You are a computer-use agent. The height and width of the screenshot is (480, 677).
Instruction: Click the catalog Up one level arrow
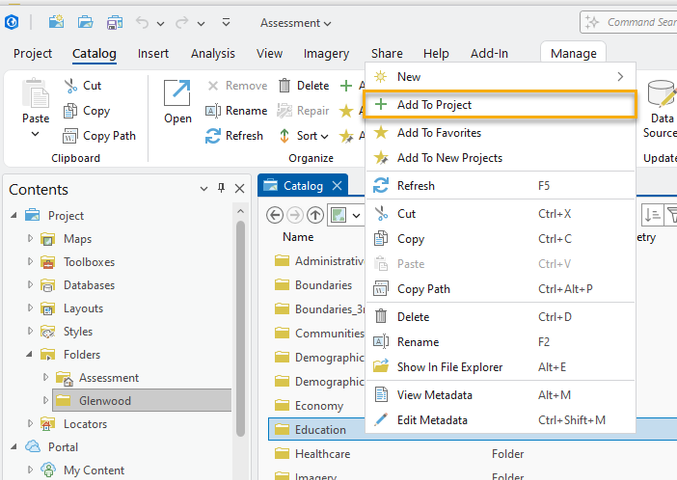[315, 215]
